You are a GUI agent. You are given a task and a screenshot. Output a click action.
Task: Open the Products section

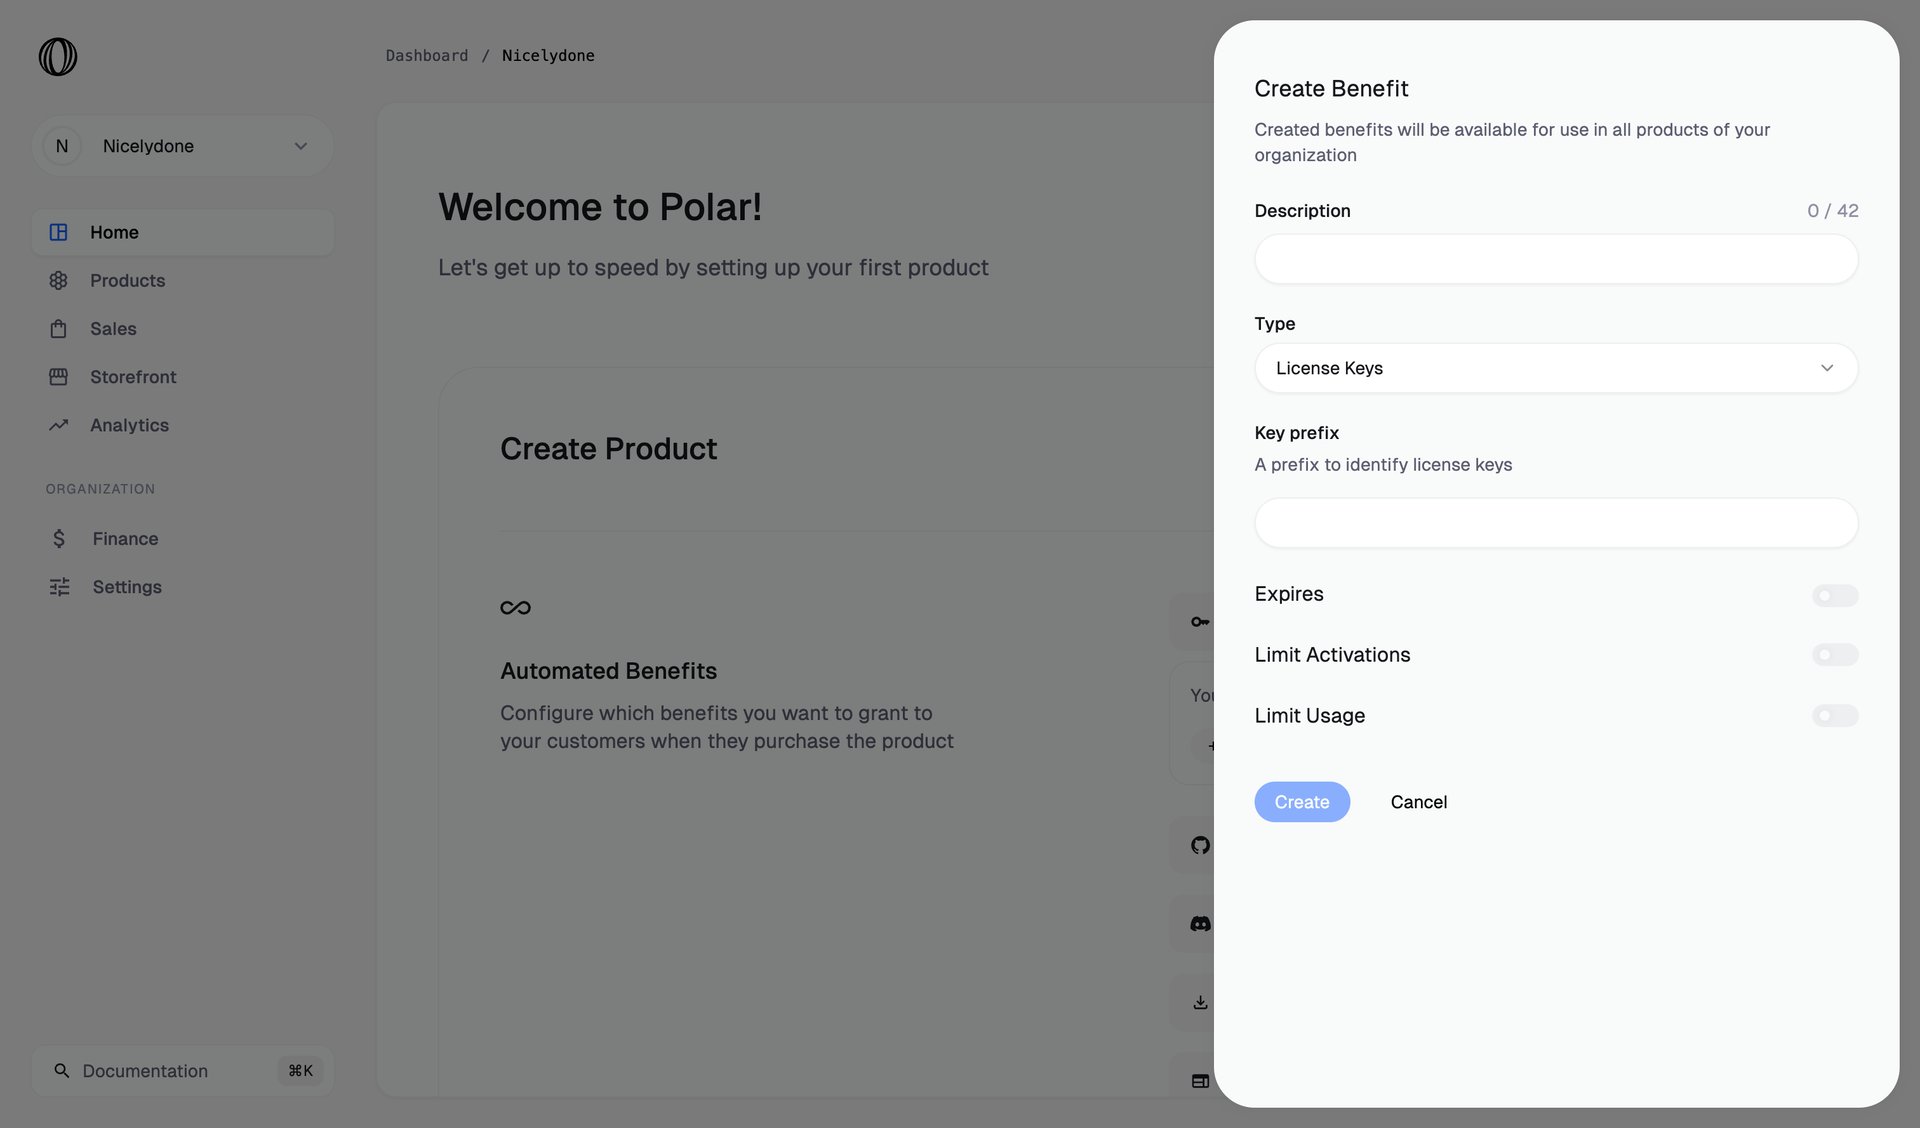point(127,280)
